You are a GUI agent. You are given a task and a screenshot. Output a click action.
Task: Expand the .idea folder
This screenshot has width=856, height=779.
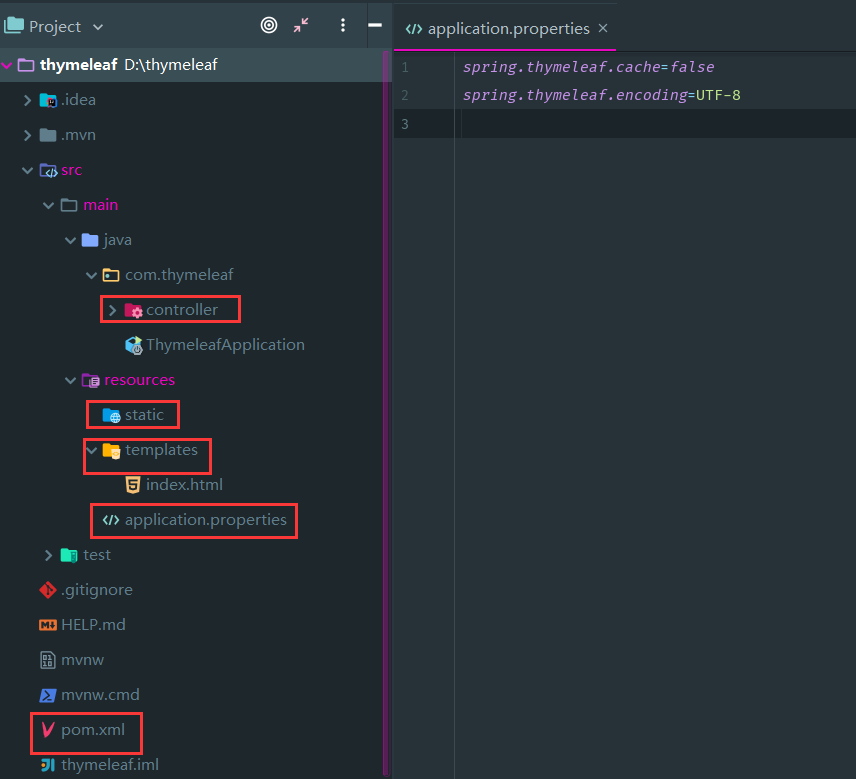click(x=27, y=100)
